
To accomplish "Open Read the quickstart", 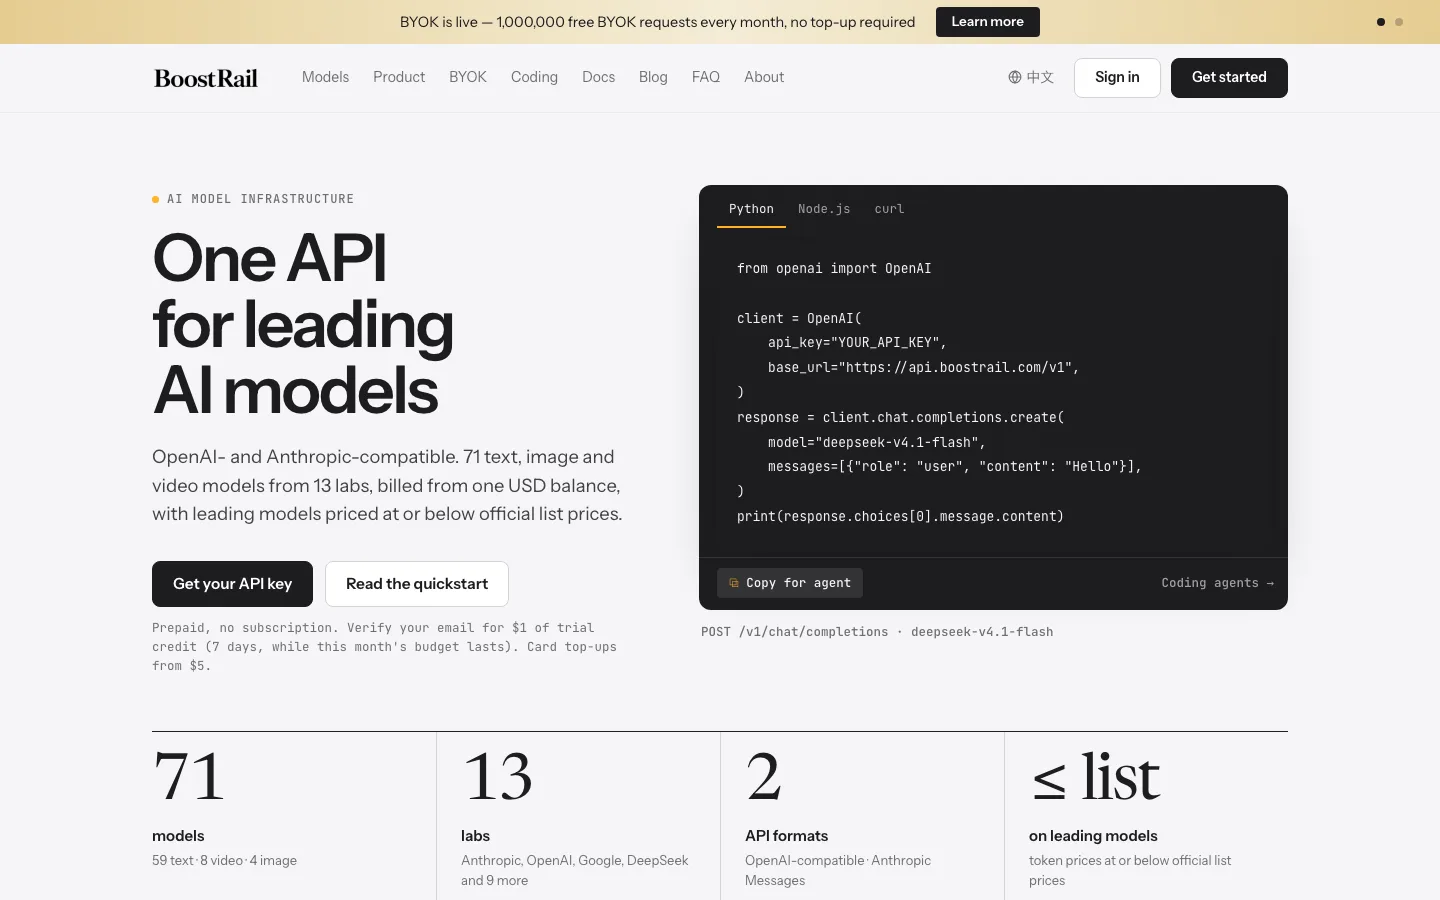I will (417, 584).
